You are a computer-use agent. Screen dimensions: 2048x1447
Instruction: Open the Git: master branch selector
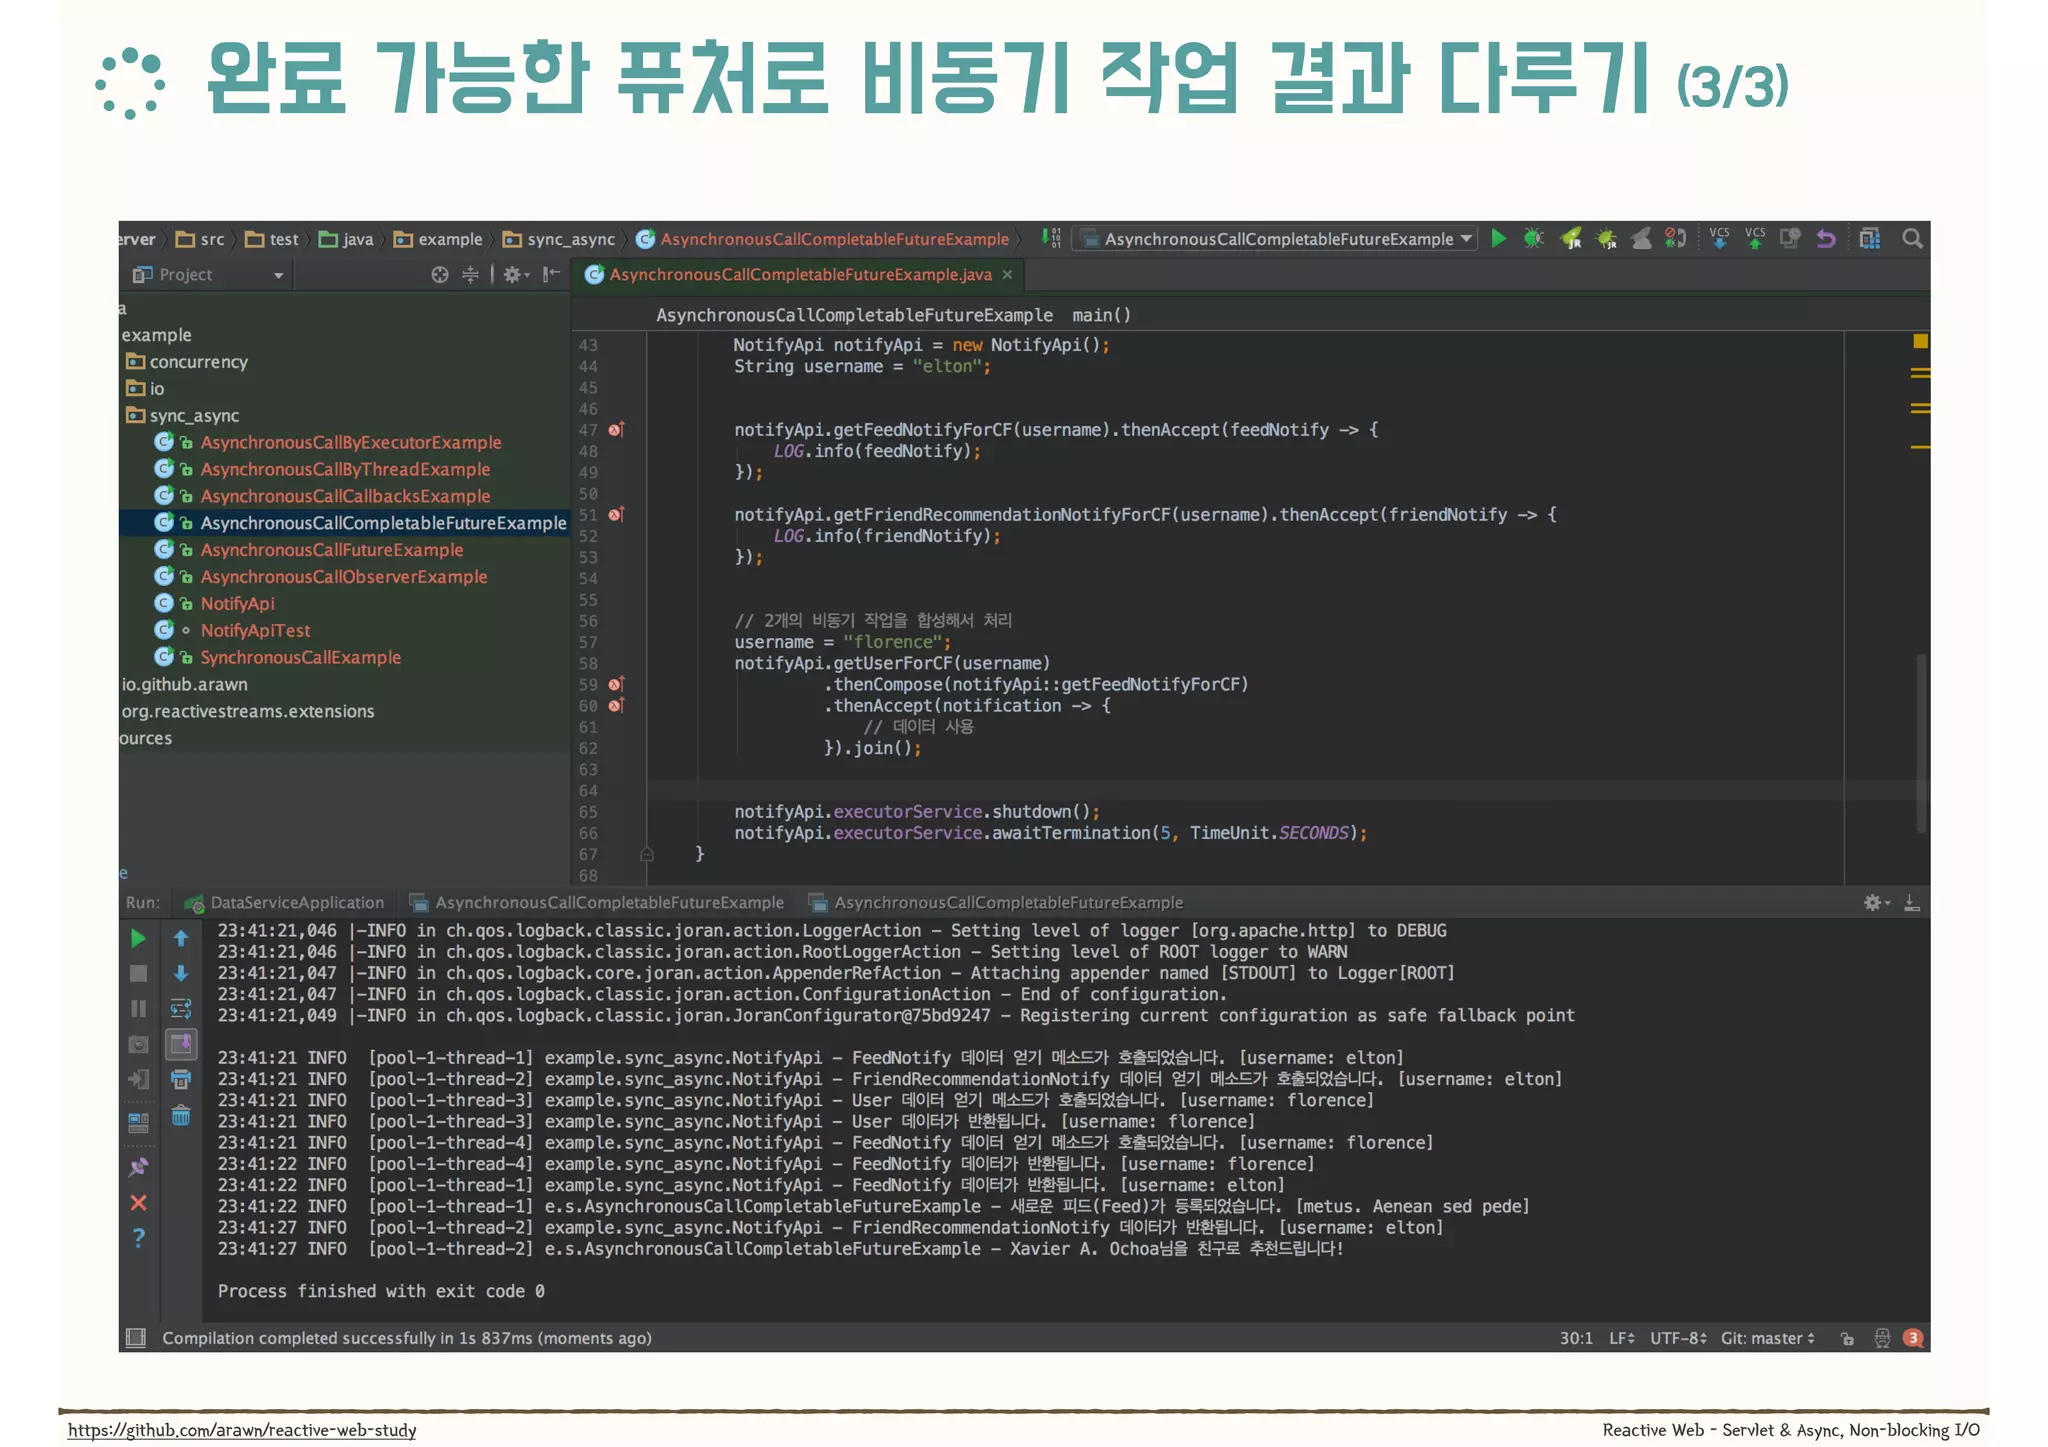click(x=1767, y=1338)
